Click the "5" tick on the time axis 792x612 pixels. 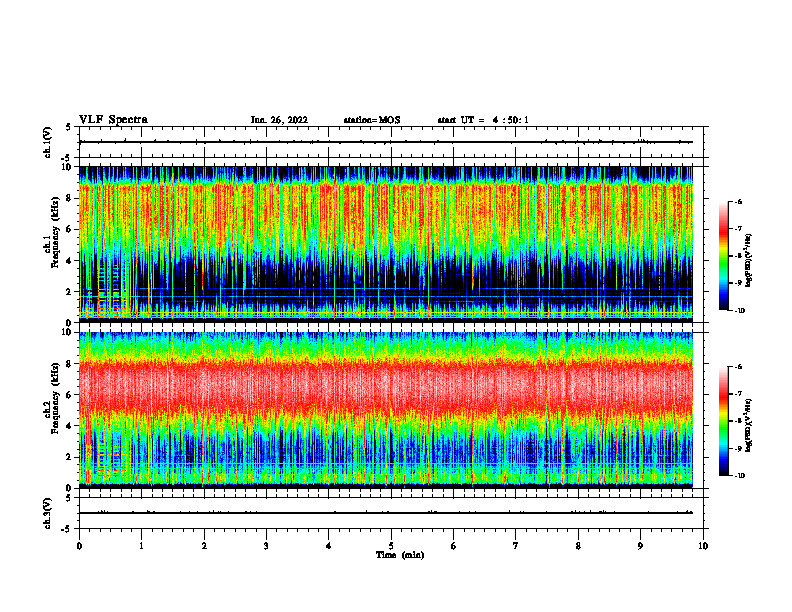coord(391,546)
